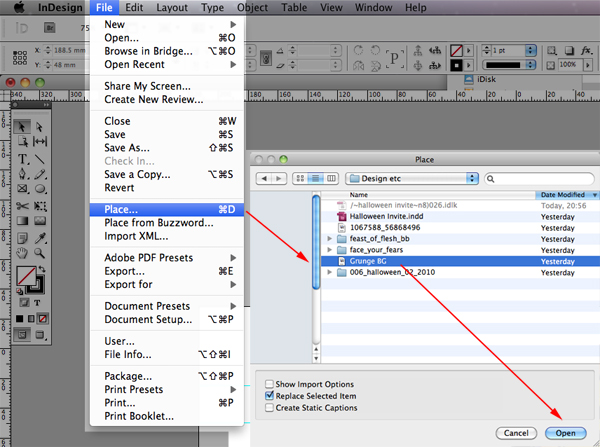Expand the face_your_fears folder
This screenshot has height=447, width=600.
tap(329, 250)
